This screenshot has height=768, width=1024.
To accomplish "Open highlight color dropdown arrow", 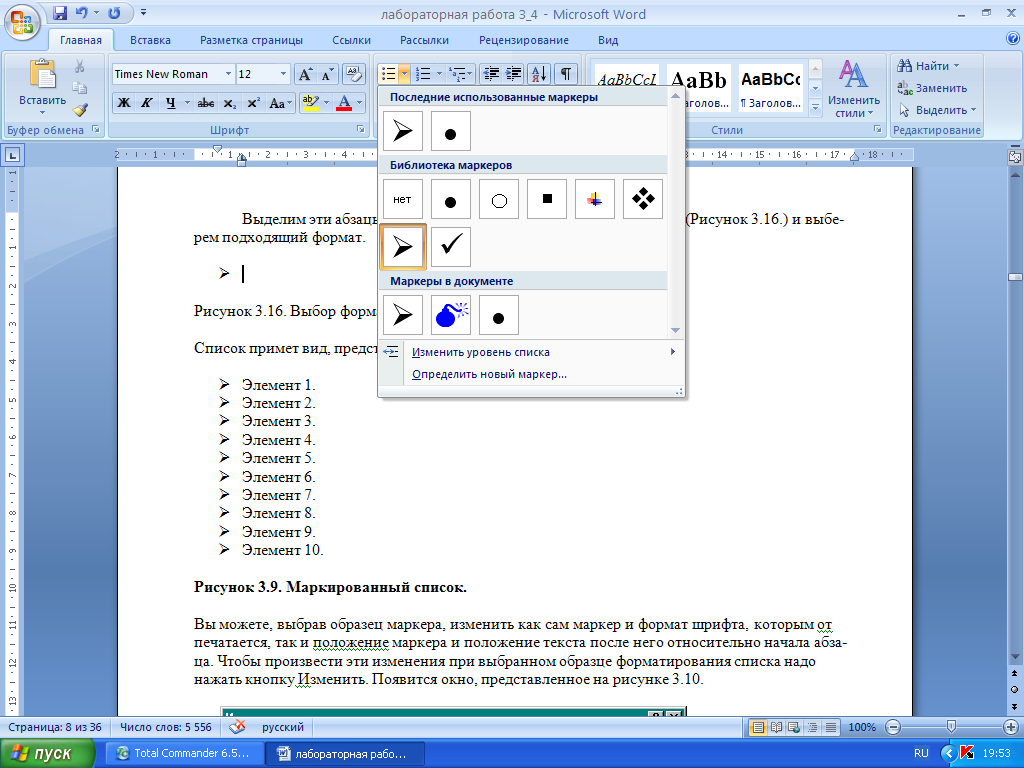I will pos(327,103).
